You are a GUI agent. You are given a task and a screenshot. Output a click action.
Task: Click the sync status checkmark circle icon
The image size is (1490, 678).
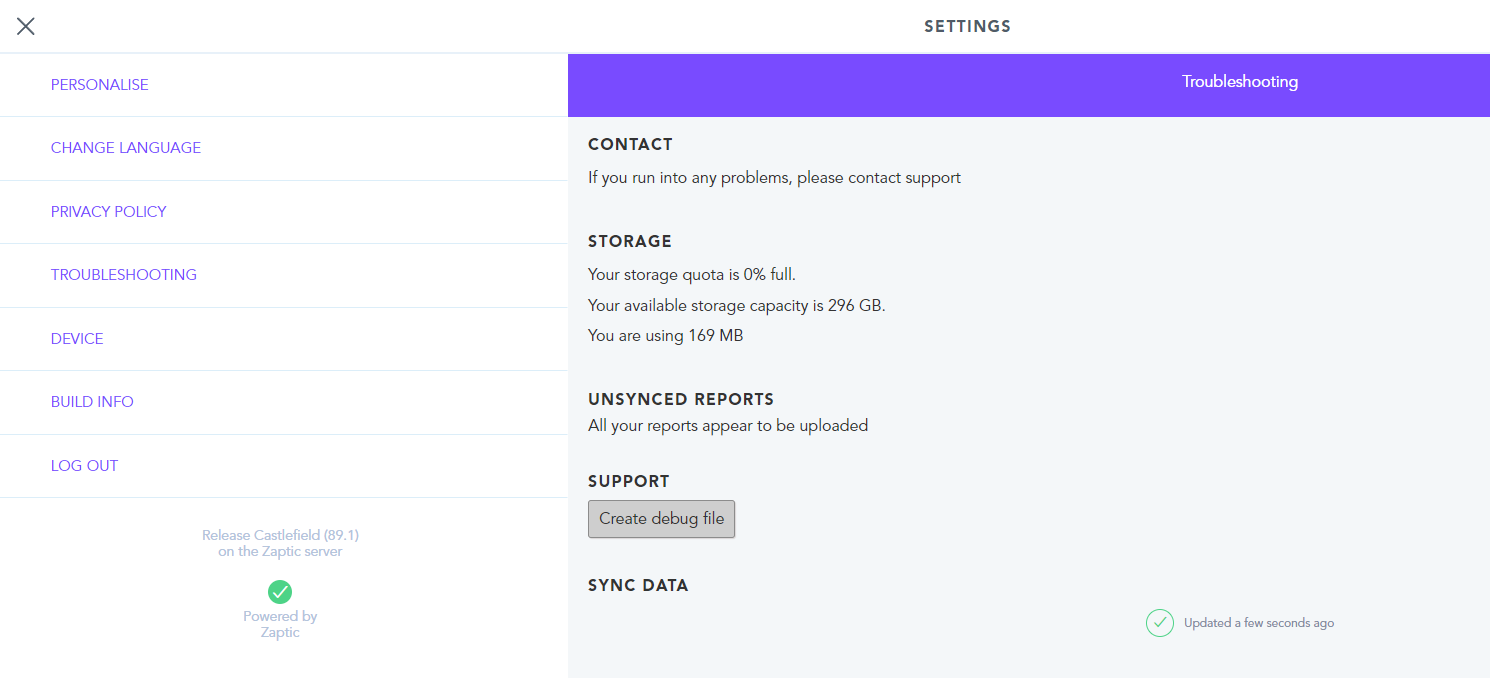[1160, 623]
